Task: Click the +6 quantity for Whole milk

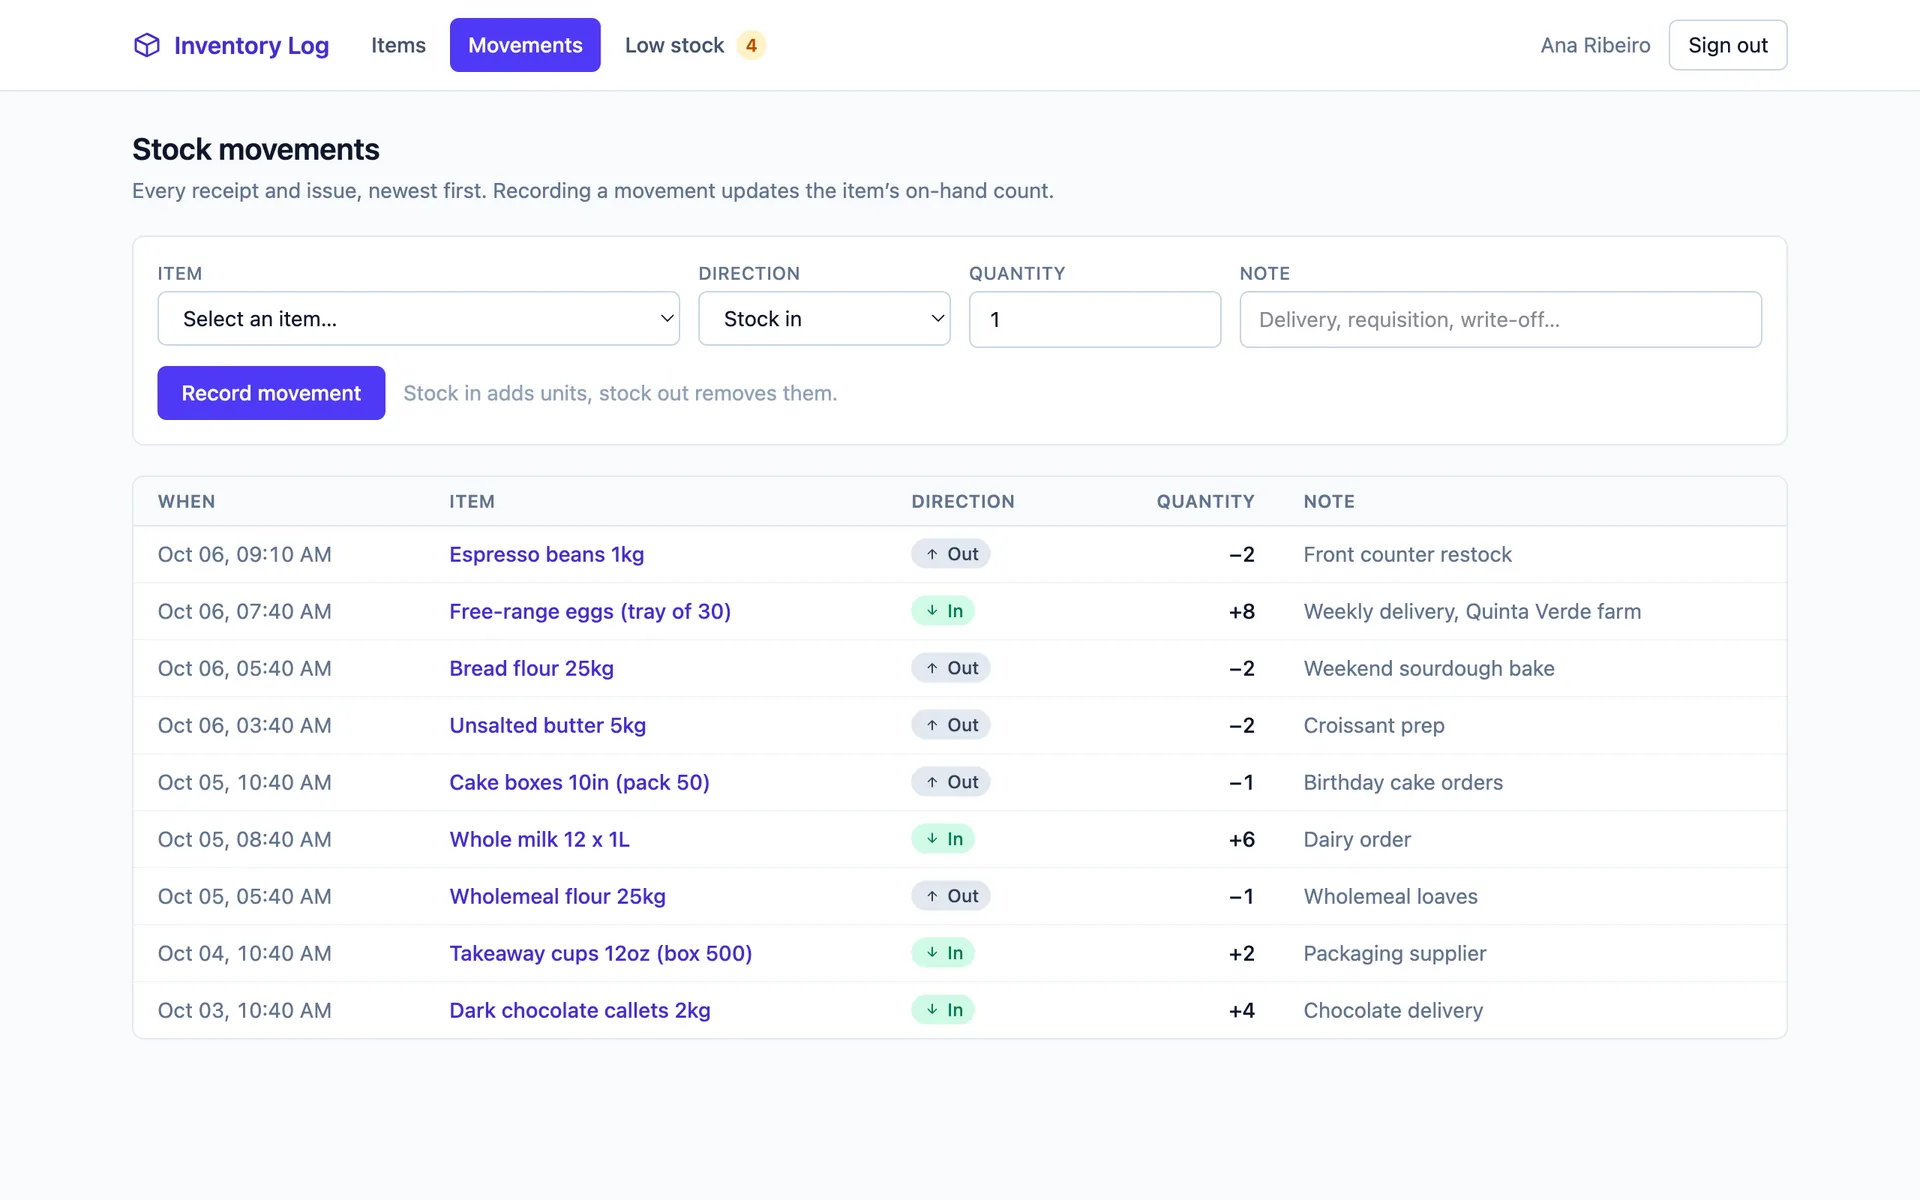Action: (1242, 839)
